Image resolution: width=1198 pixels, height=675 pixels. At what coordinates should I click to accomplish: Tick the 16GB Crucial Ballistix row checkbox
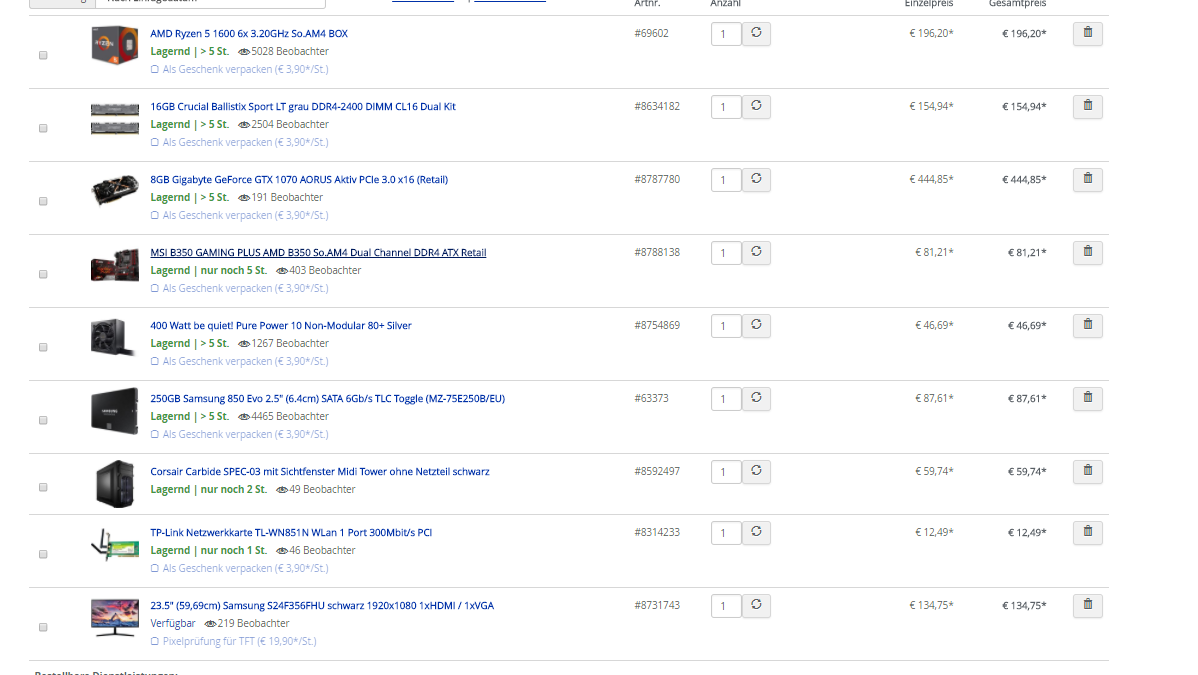coord(43,128)
